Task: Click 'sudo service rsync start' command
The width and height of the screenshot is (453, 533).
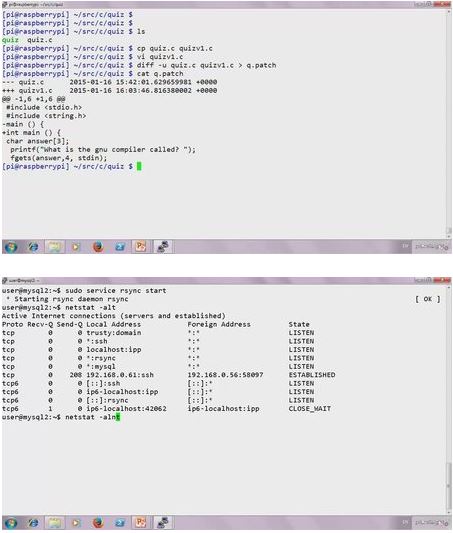Action: tap(116, 291)
